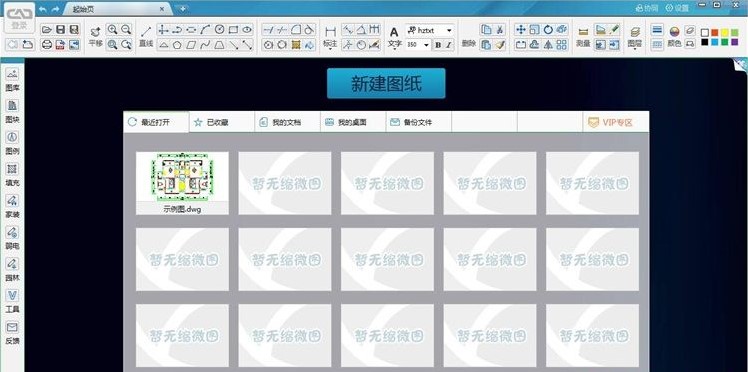Viewport: 748px width, 372px height.
Task: Open the 工具 tools sidebar item
Action: pos(12,301)
